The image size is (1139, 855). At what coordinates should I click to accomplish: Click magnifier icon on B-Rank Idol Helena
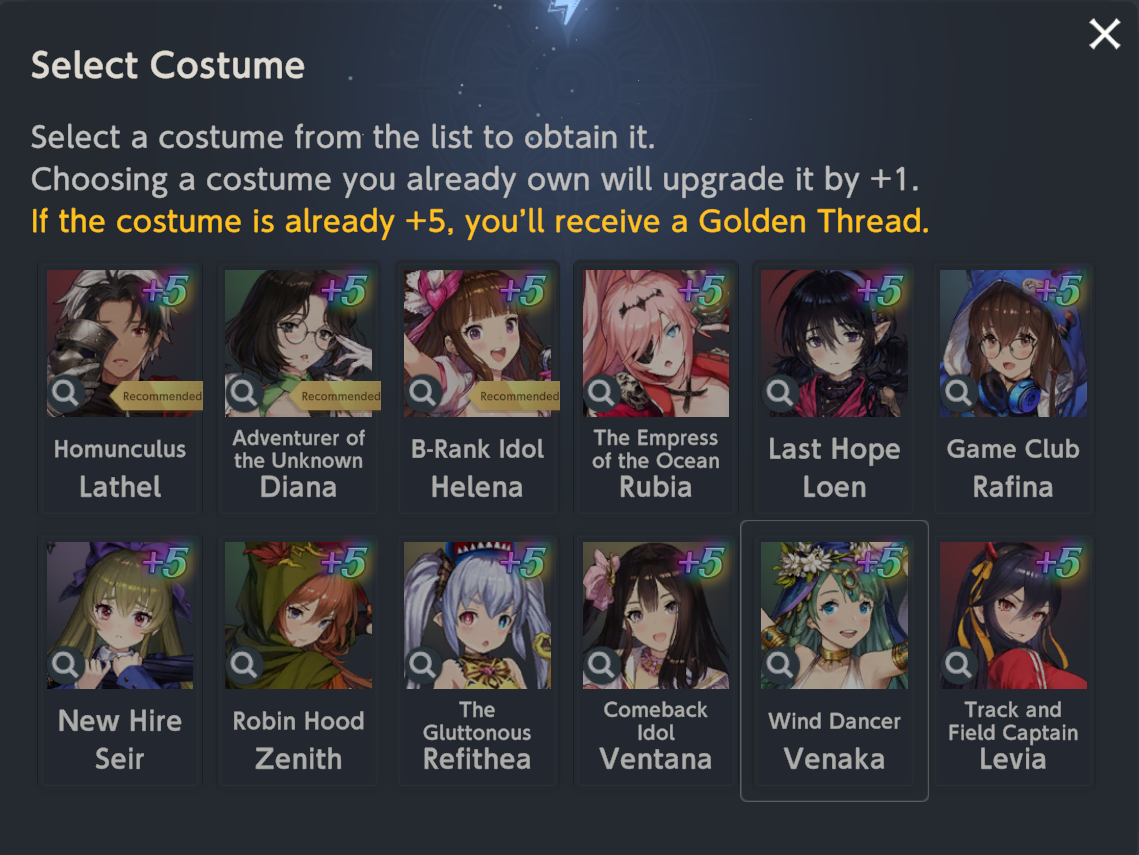pos(423,393)
